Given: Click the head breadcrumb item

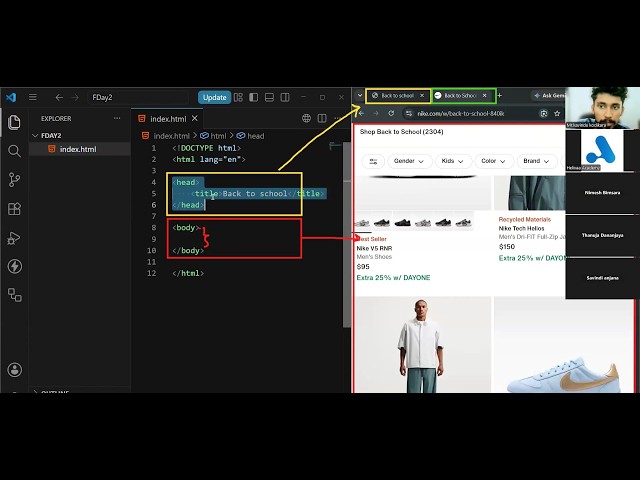Looking at the screenshot, I should point(256,136).
